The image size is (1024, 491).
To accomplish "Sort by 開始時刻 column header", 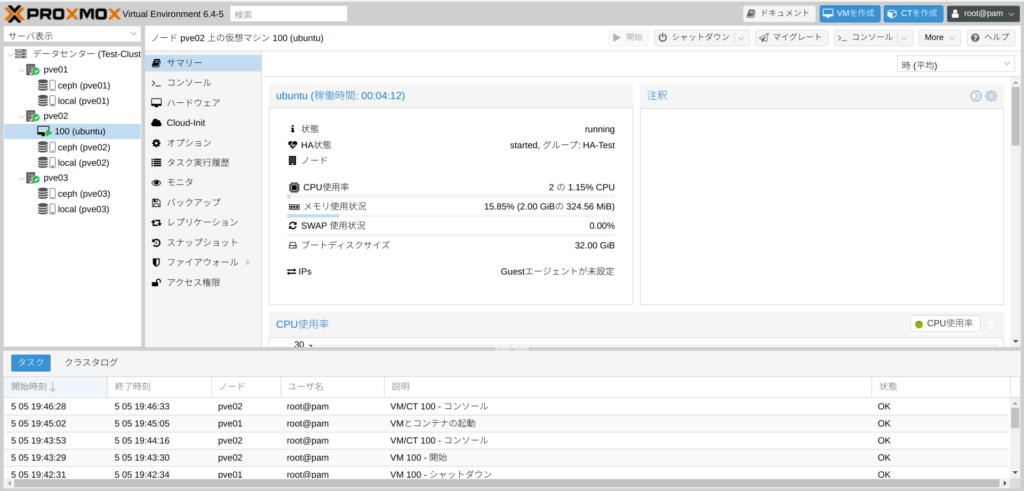I will pos(56,387).
